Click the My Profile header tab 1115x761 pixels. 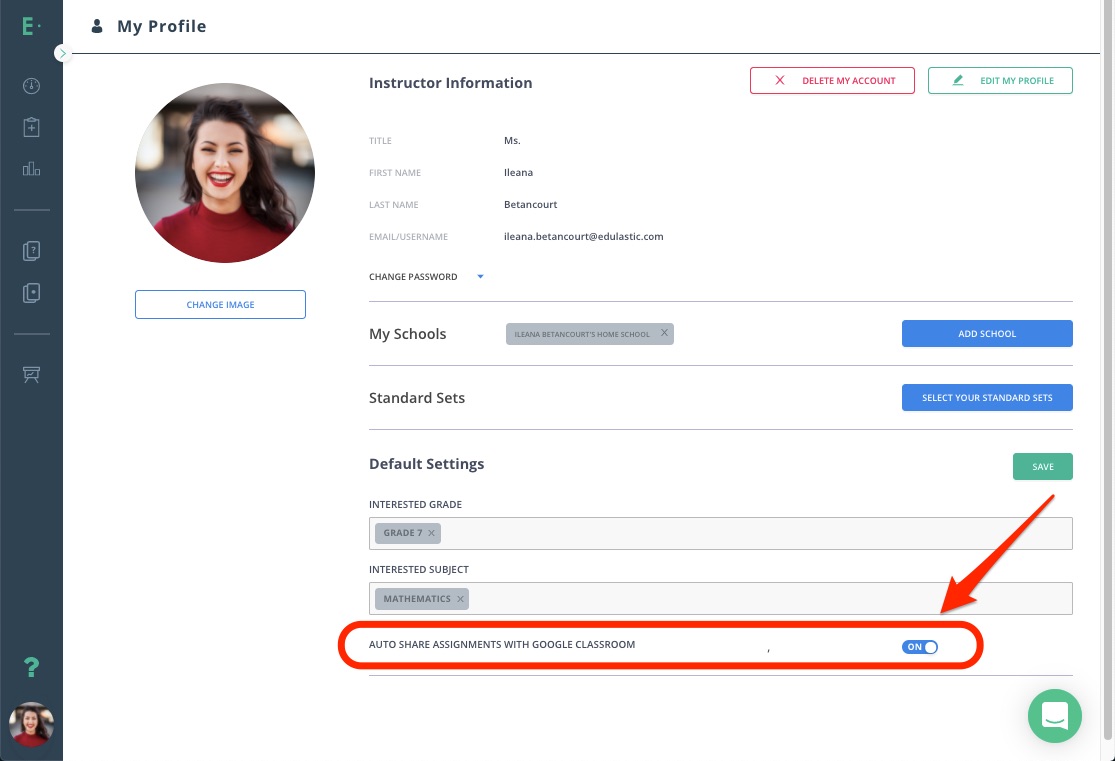pyautogui.click(x=161, y=26)
